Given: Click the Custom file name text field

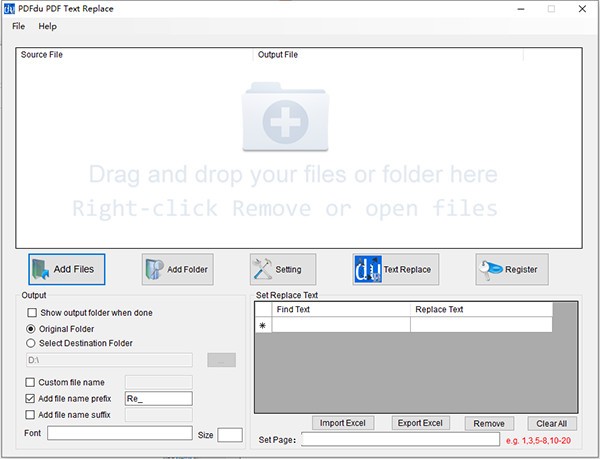Looking at the screenshot, I should 158,382.
